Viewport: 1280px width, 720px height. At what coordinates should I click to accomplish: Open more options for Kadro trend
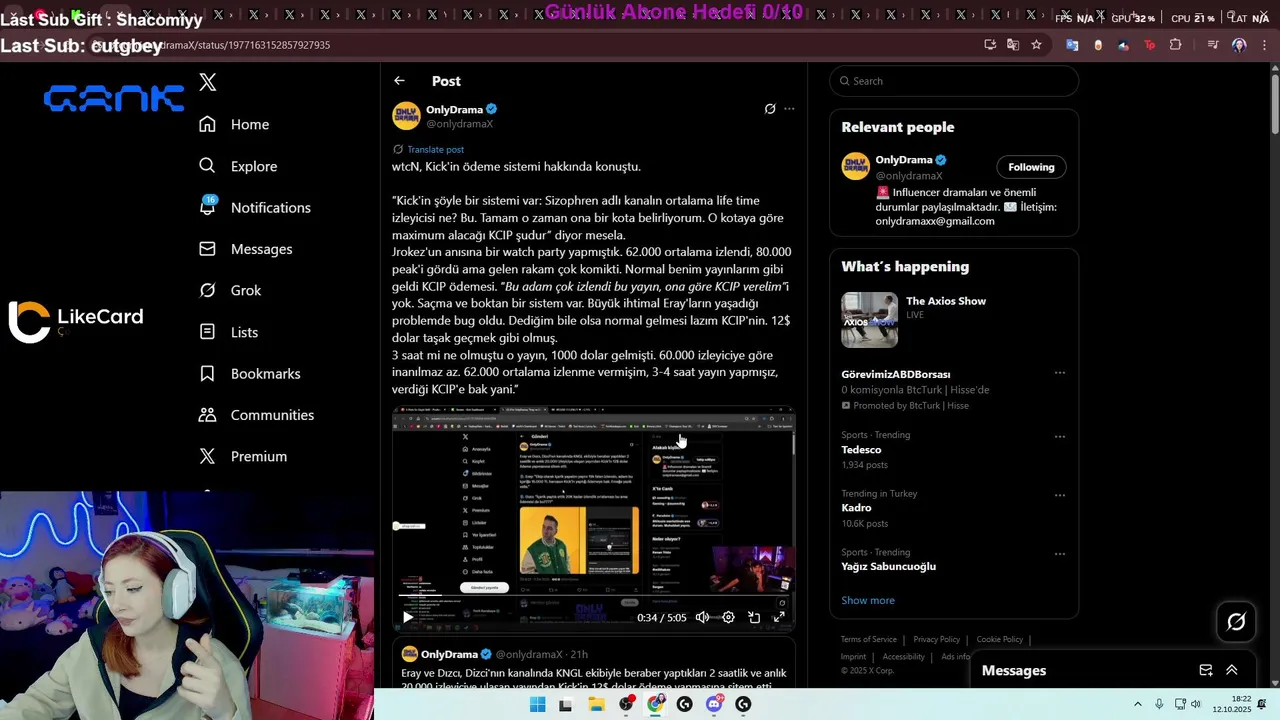(1060, 495)
